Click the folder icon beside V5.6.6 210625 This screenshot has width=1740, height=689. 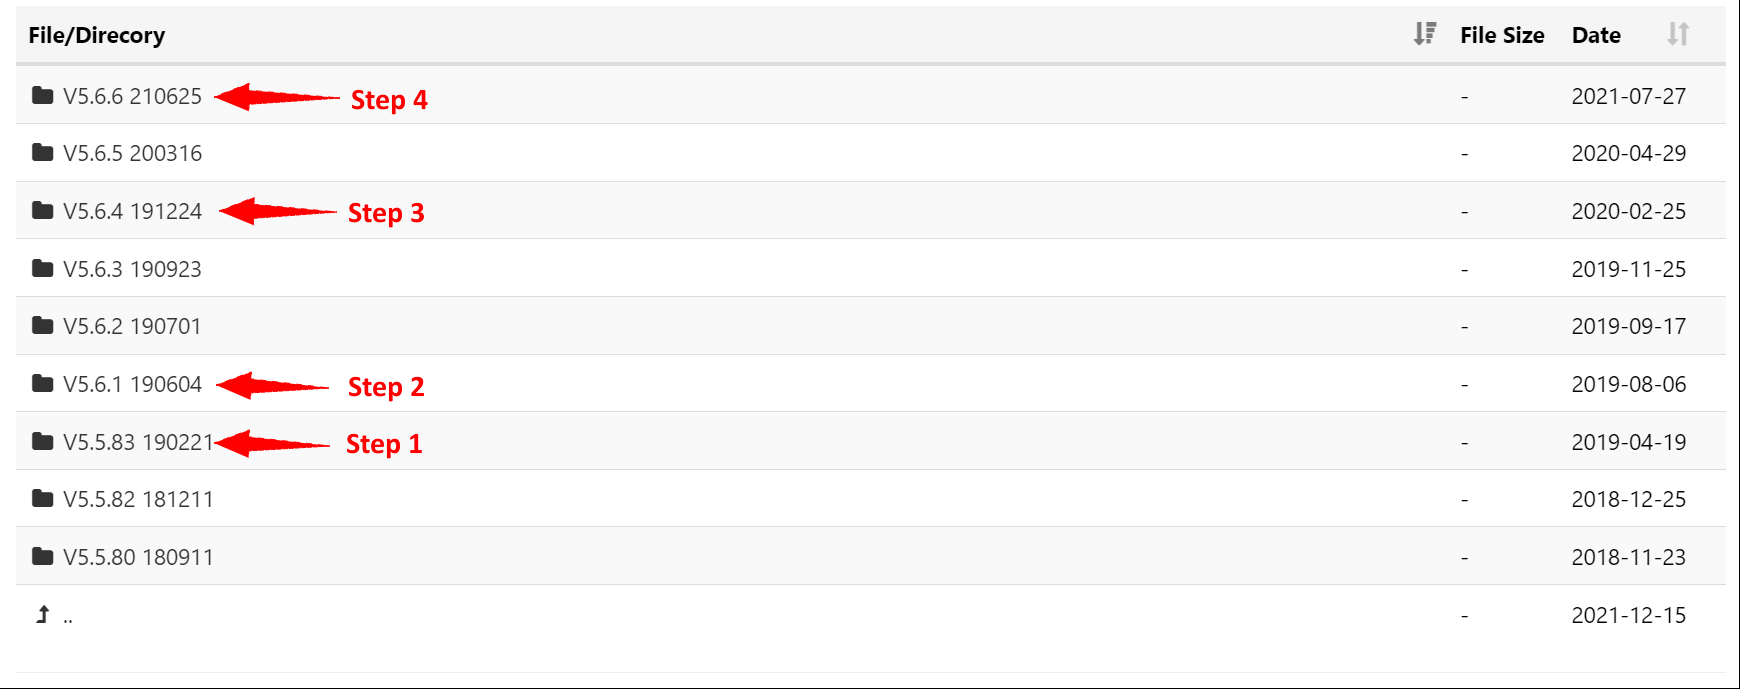coord(42,96)
